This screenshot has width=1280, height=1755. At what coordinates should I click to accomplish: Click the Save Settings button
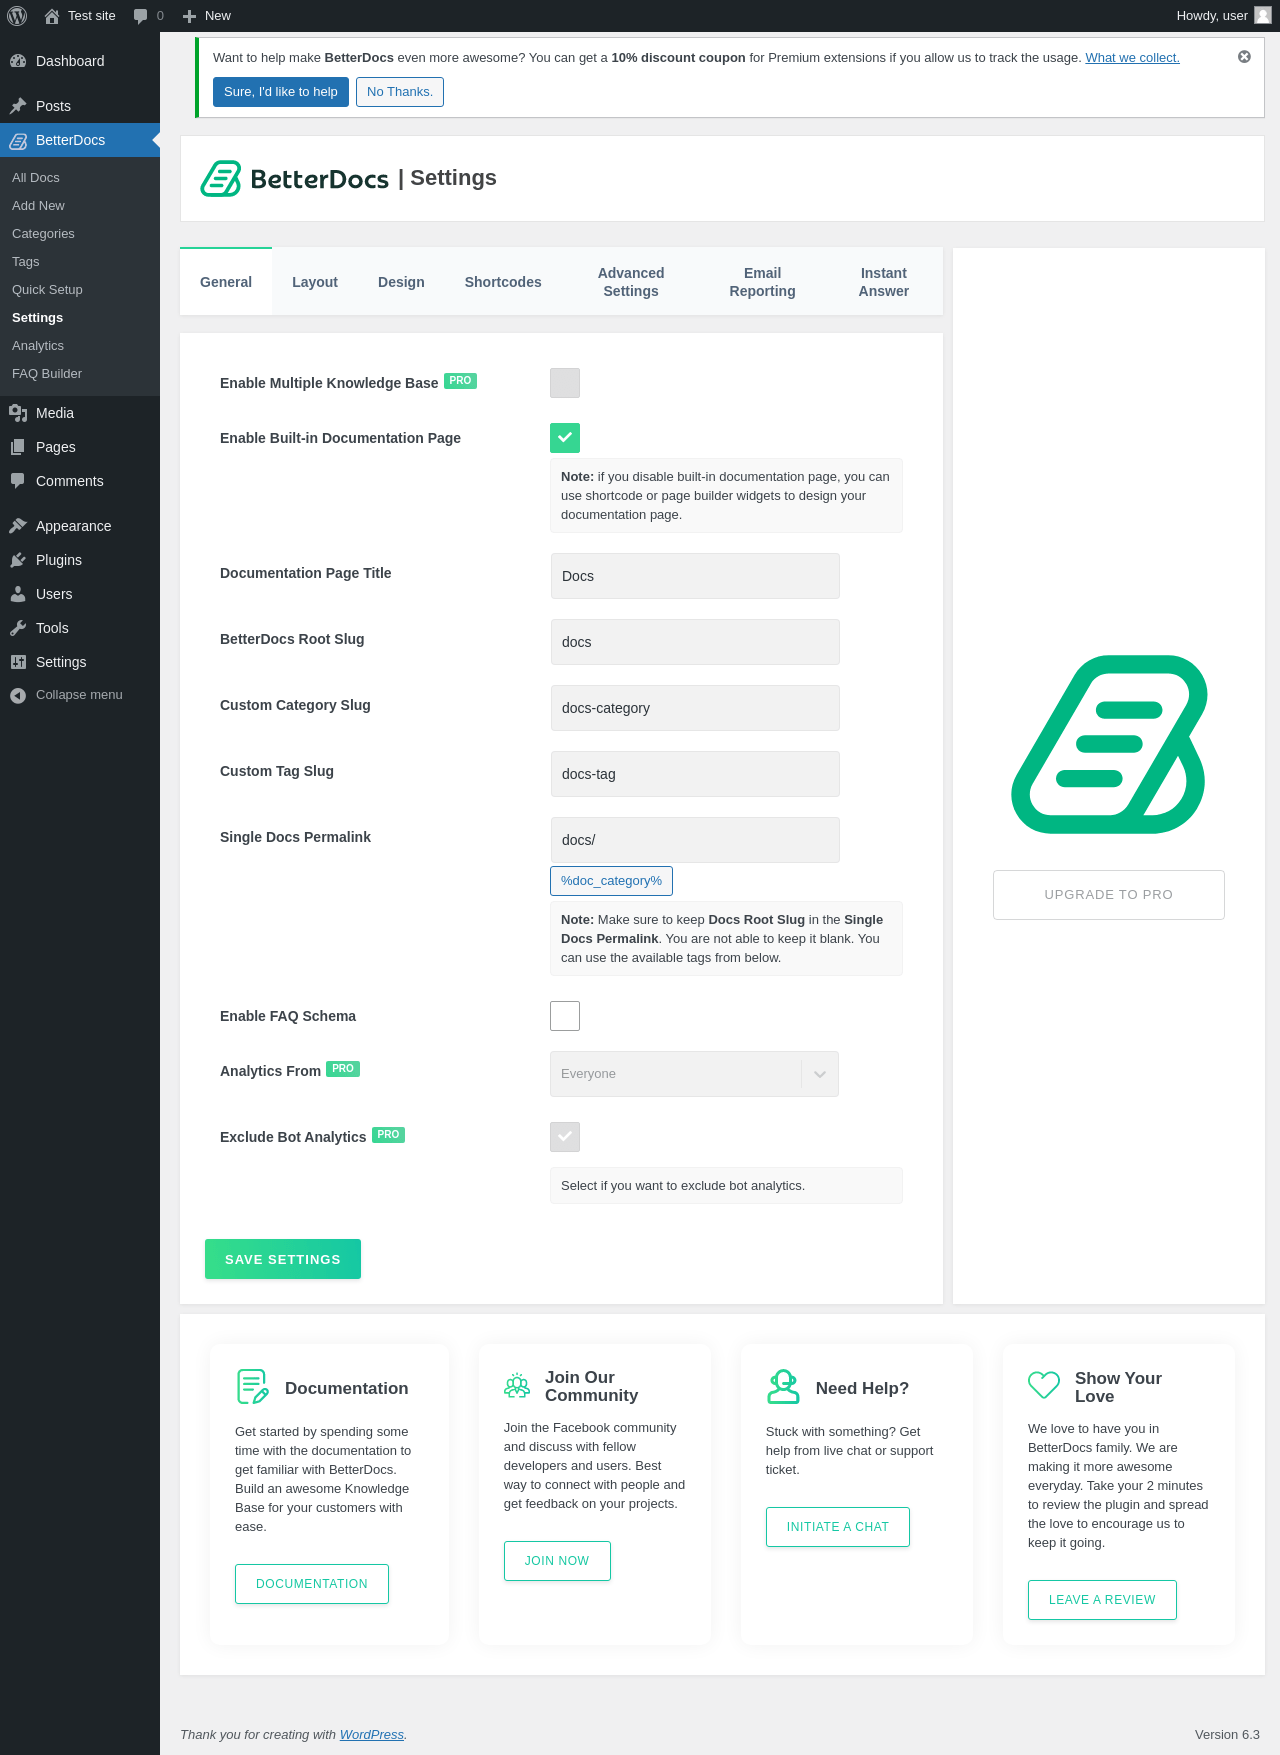point(283,1259)
